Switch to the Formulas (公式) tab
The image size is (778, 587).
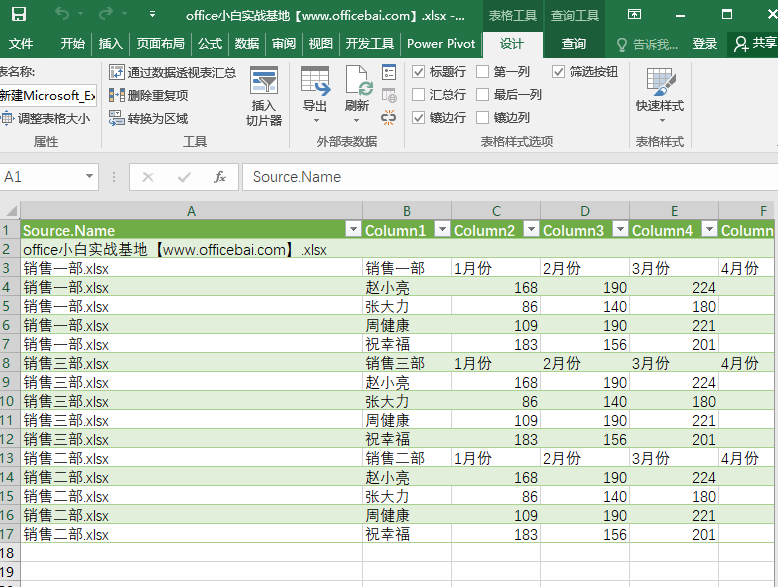point(210,44)
